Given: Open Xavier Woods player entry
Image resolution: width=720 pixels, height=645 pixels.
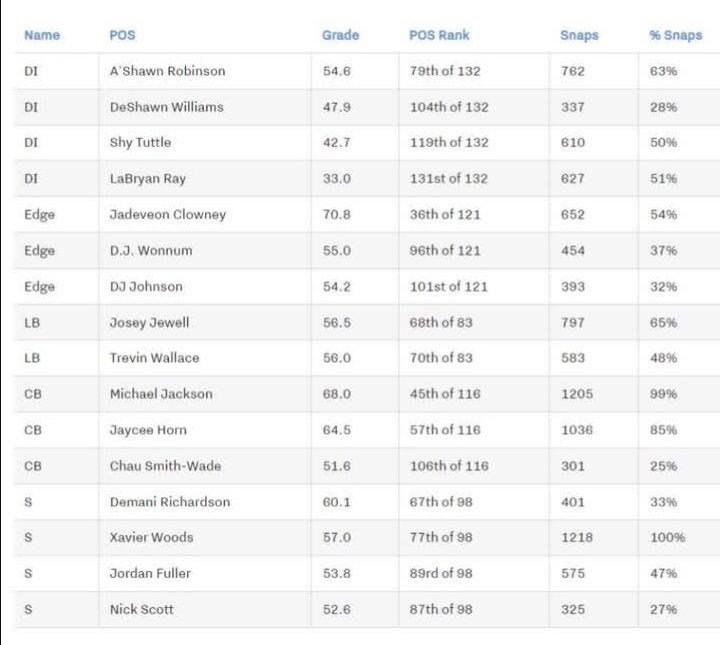Looking at the screenshot, I should click(151, 537).
